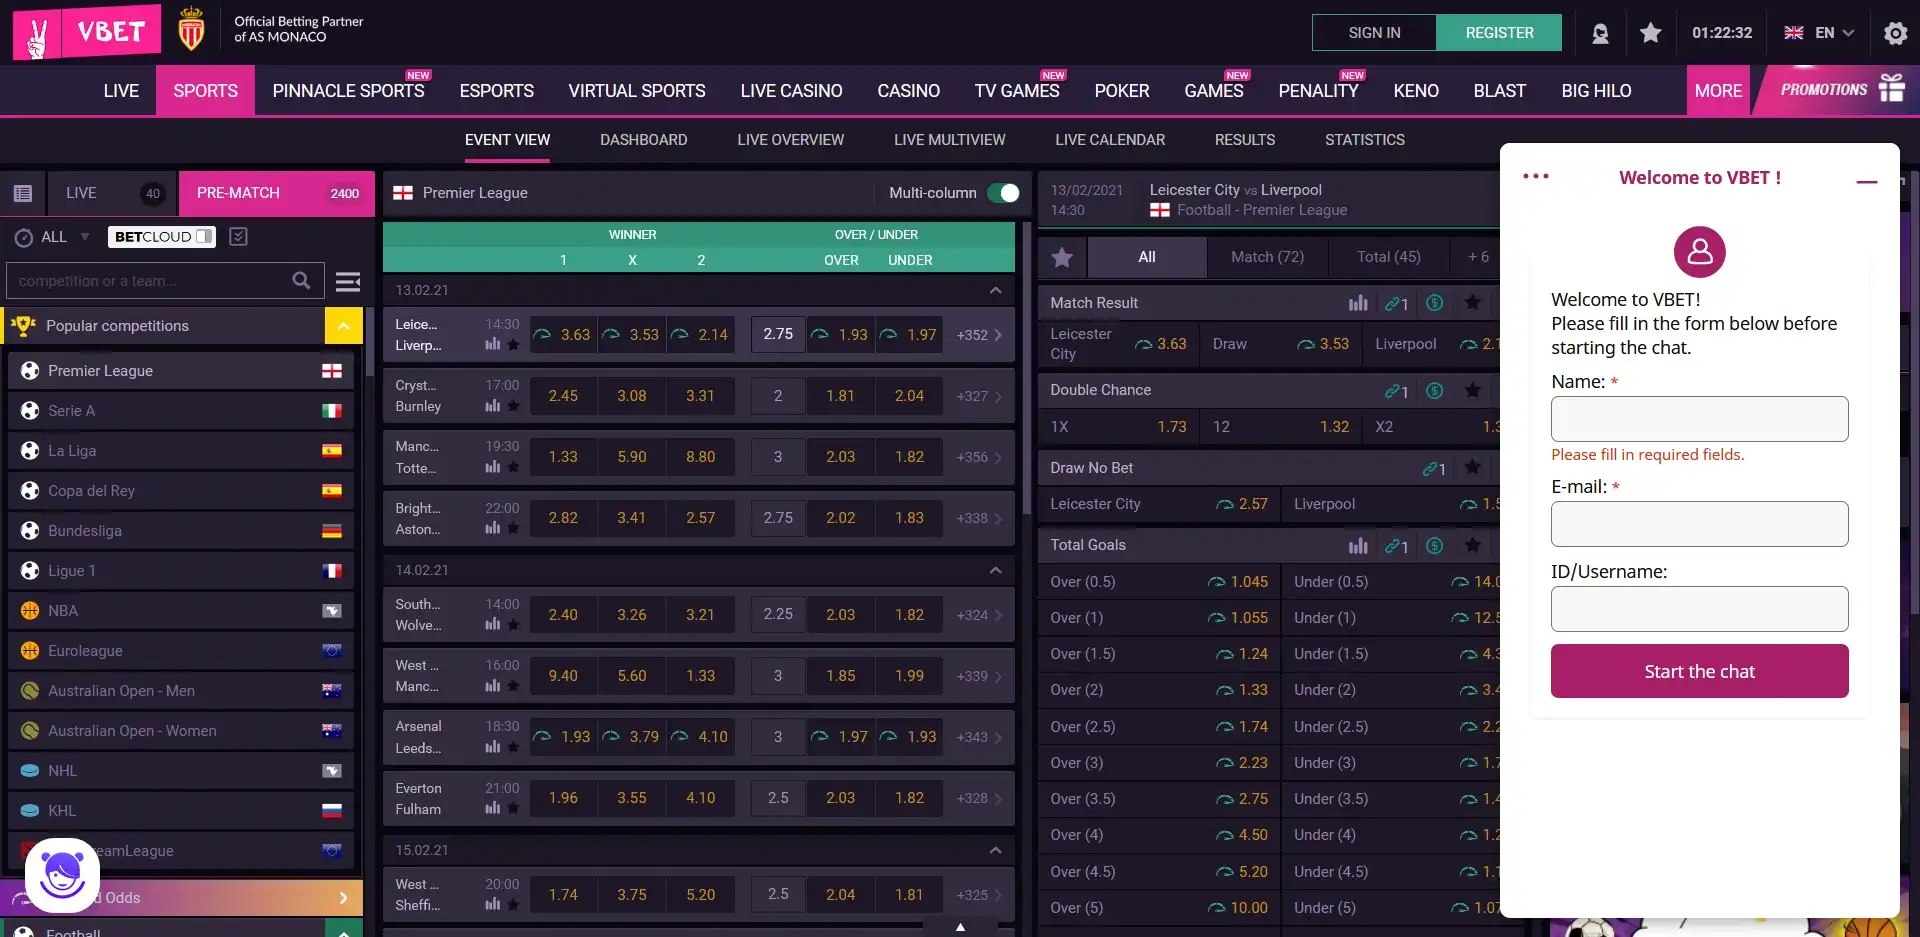Open the chatbot mascot icon
The image size is (1920, 937).
62,876
